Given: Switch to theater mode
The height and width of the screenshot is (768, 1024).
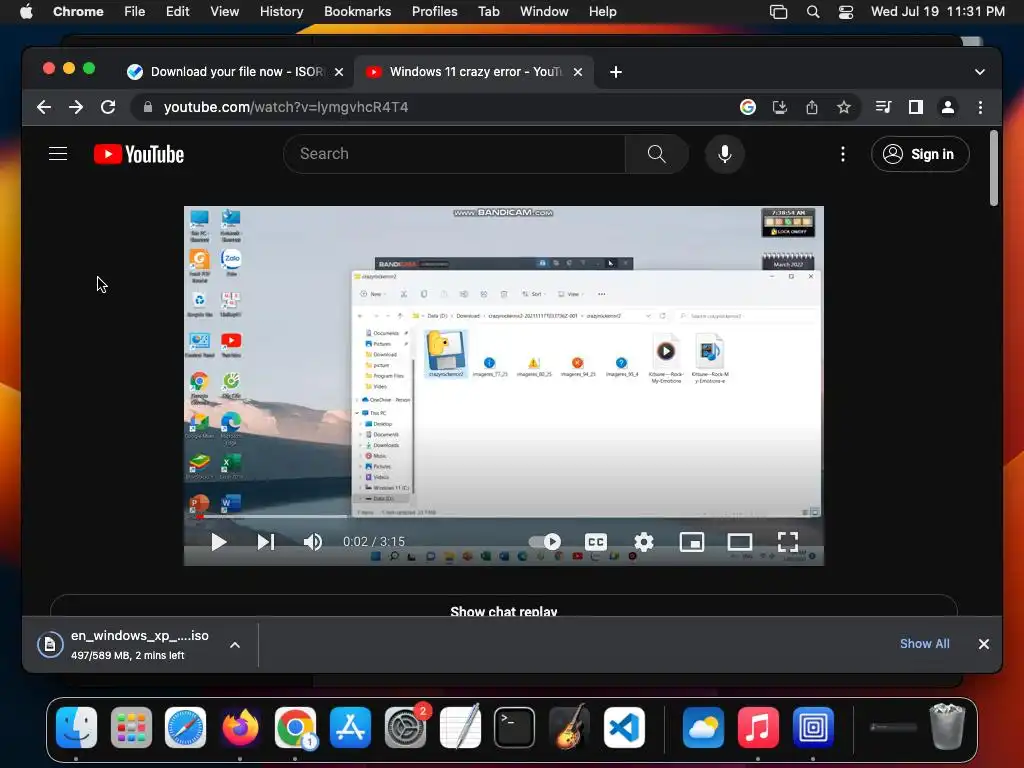Looking at the screenshot, I should pyautogui.click(x=740, y=542).
